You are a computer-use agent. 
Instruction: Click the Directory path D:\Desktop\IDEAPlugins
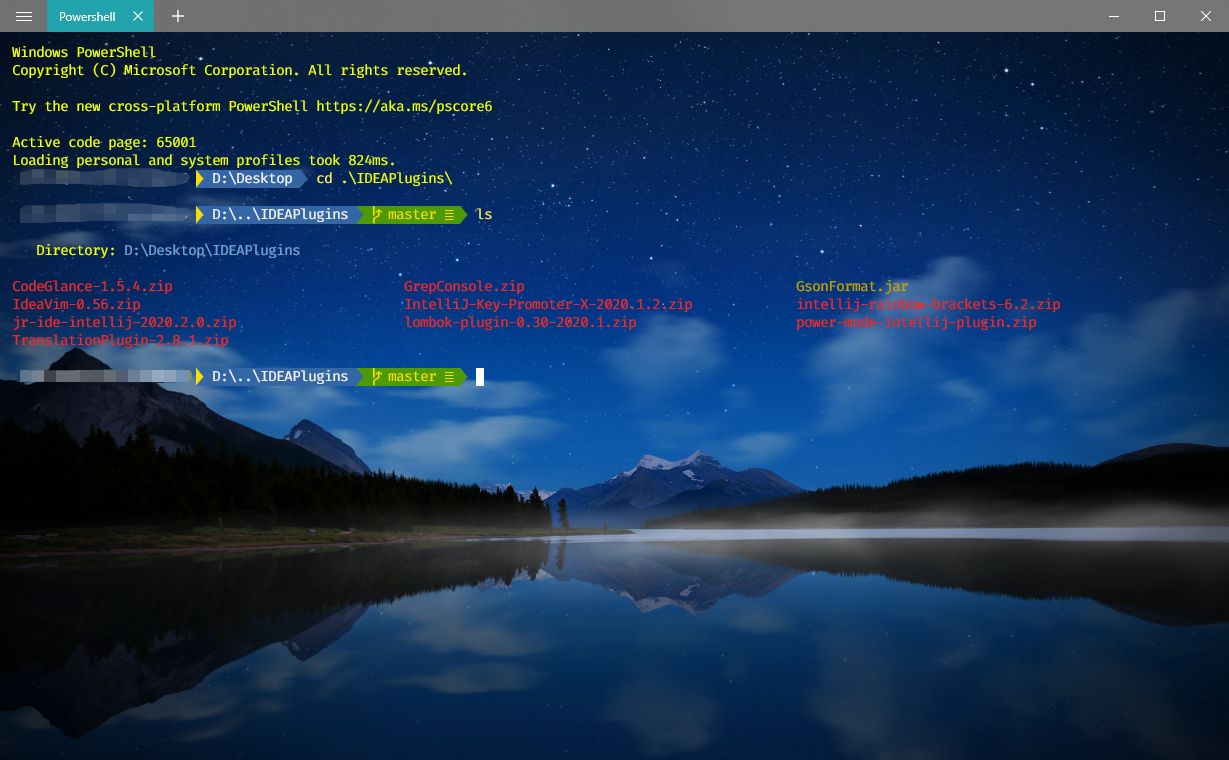(x=212, y=251)
